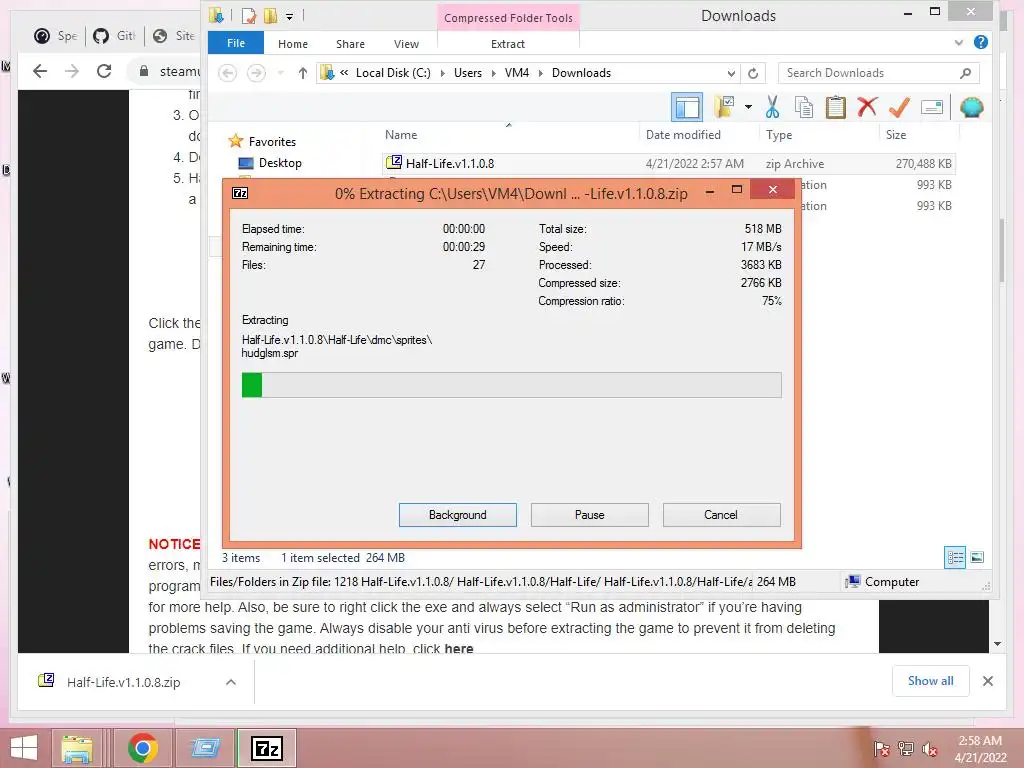The width and height of the screenshot is (1024, 768).
Task: Close the Chrome downloads bar
Action: [987, 681]
